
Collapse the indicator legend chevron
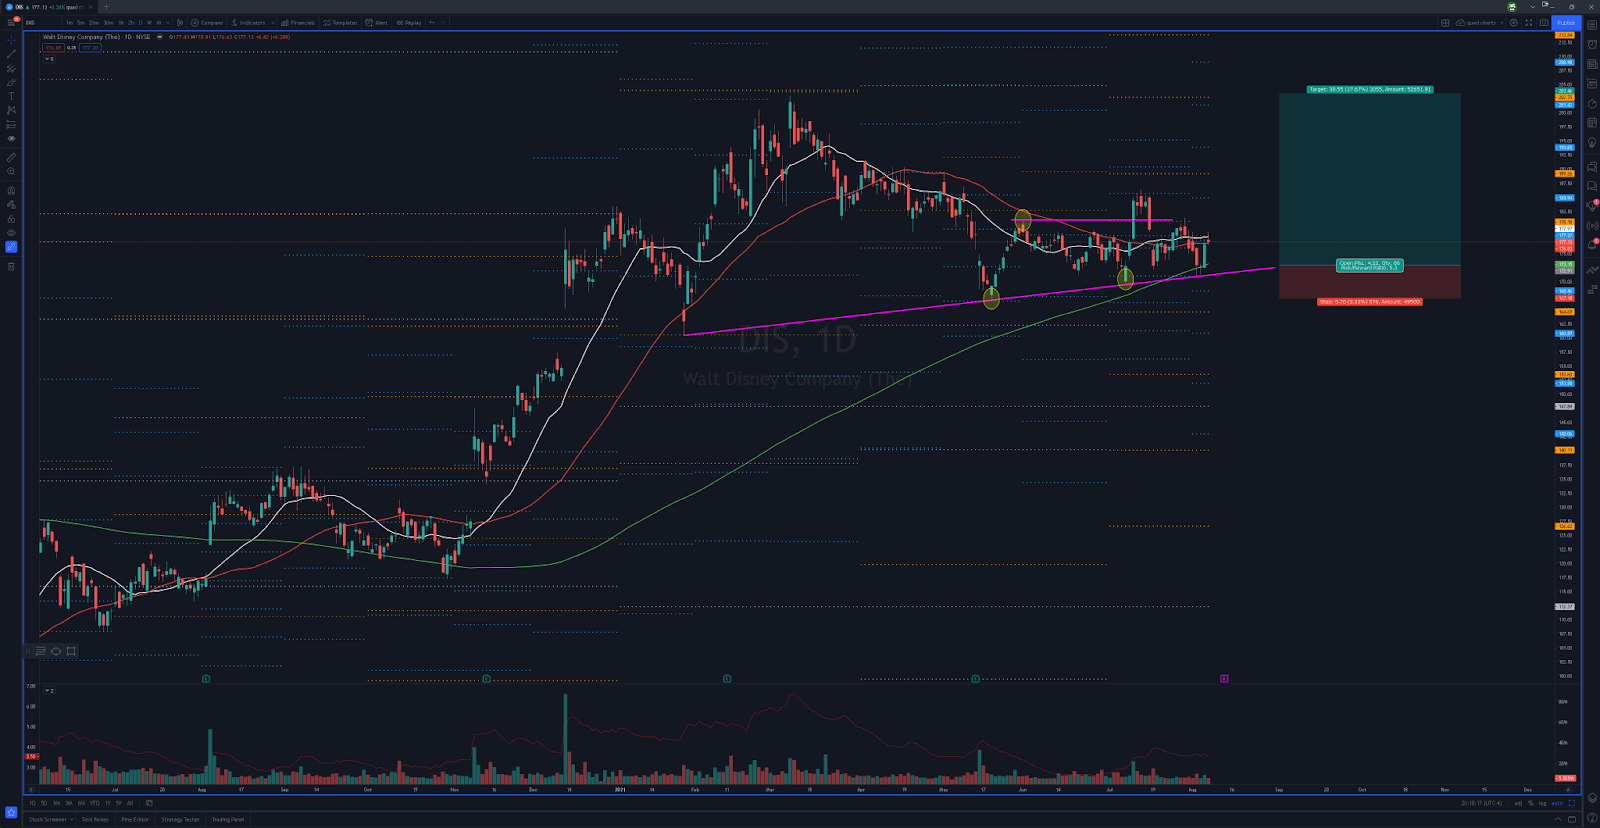coord(47,59)
